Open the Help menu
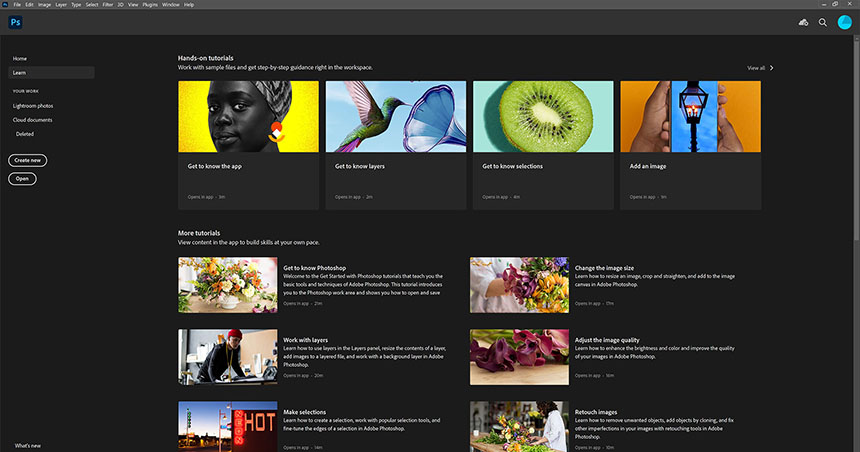The height and width of the screenshot is (452, 860). click(x=189, y=4)
